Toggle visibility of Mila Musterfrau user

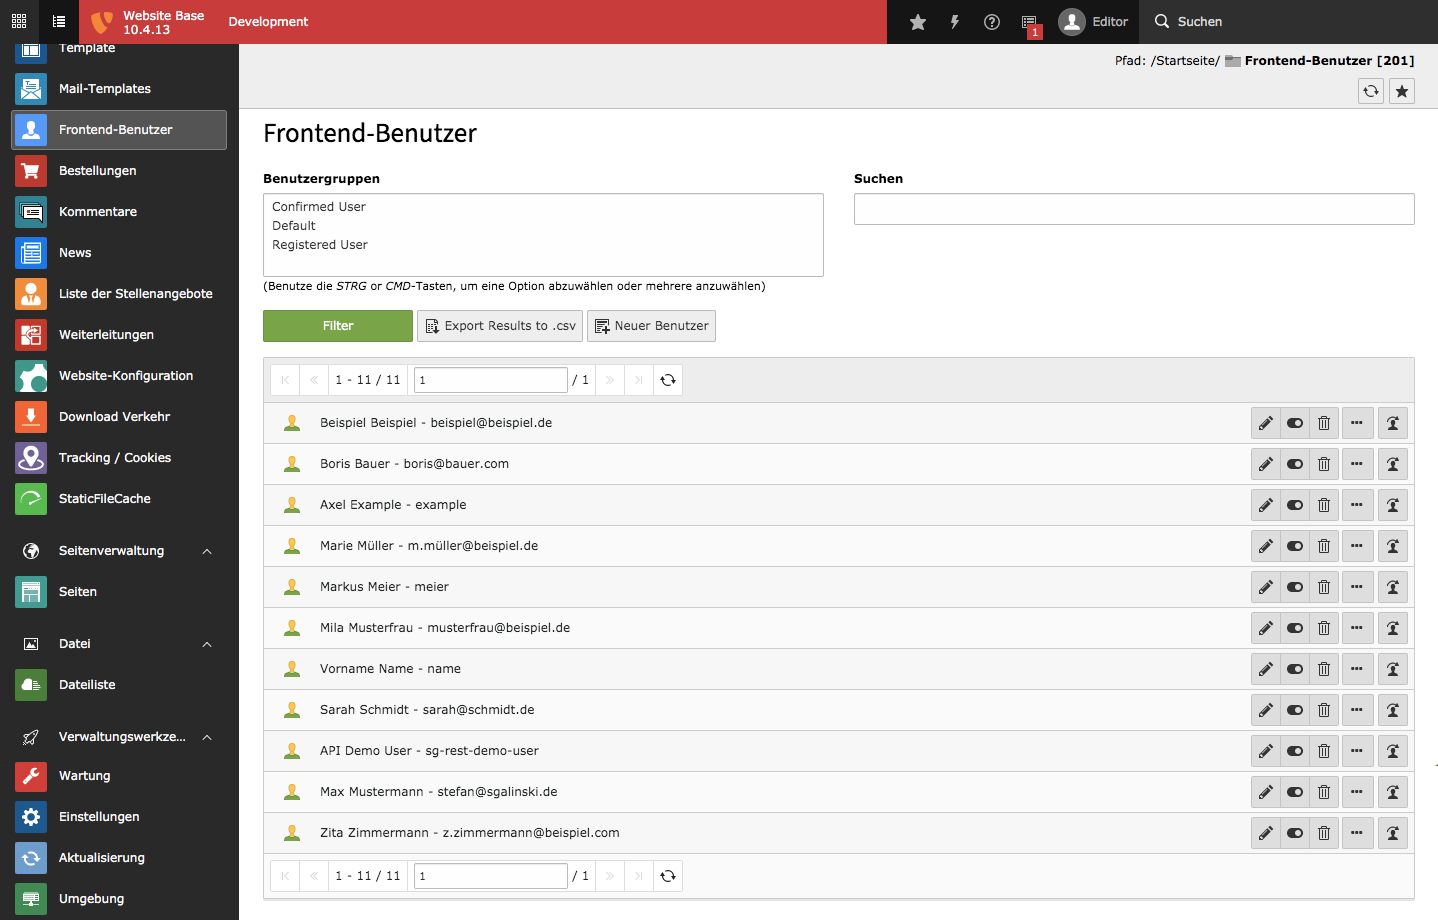(1294, 628)
